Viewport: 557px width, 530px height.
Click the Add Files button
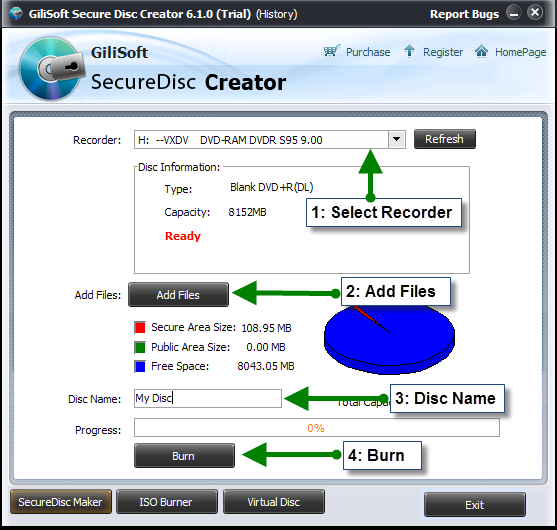click(x=178, y=294)
